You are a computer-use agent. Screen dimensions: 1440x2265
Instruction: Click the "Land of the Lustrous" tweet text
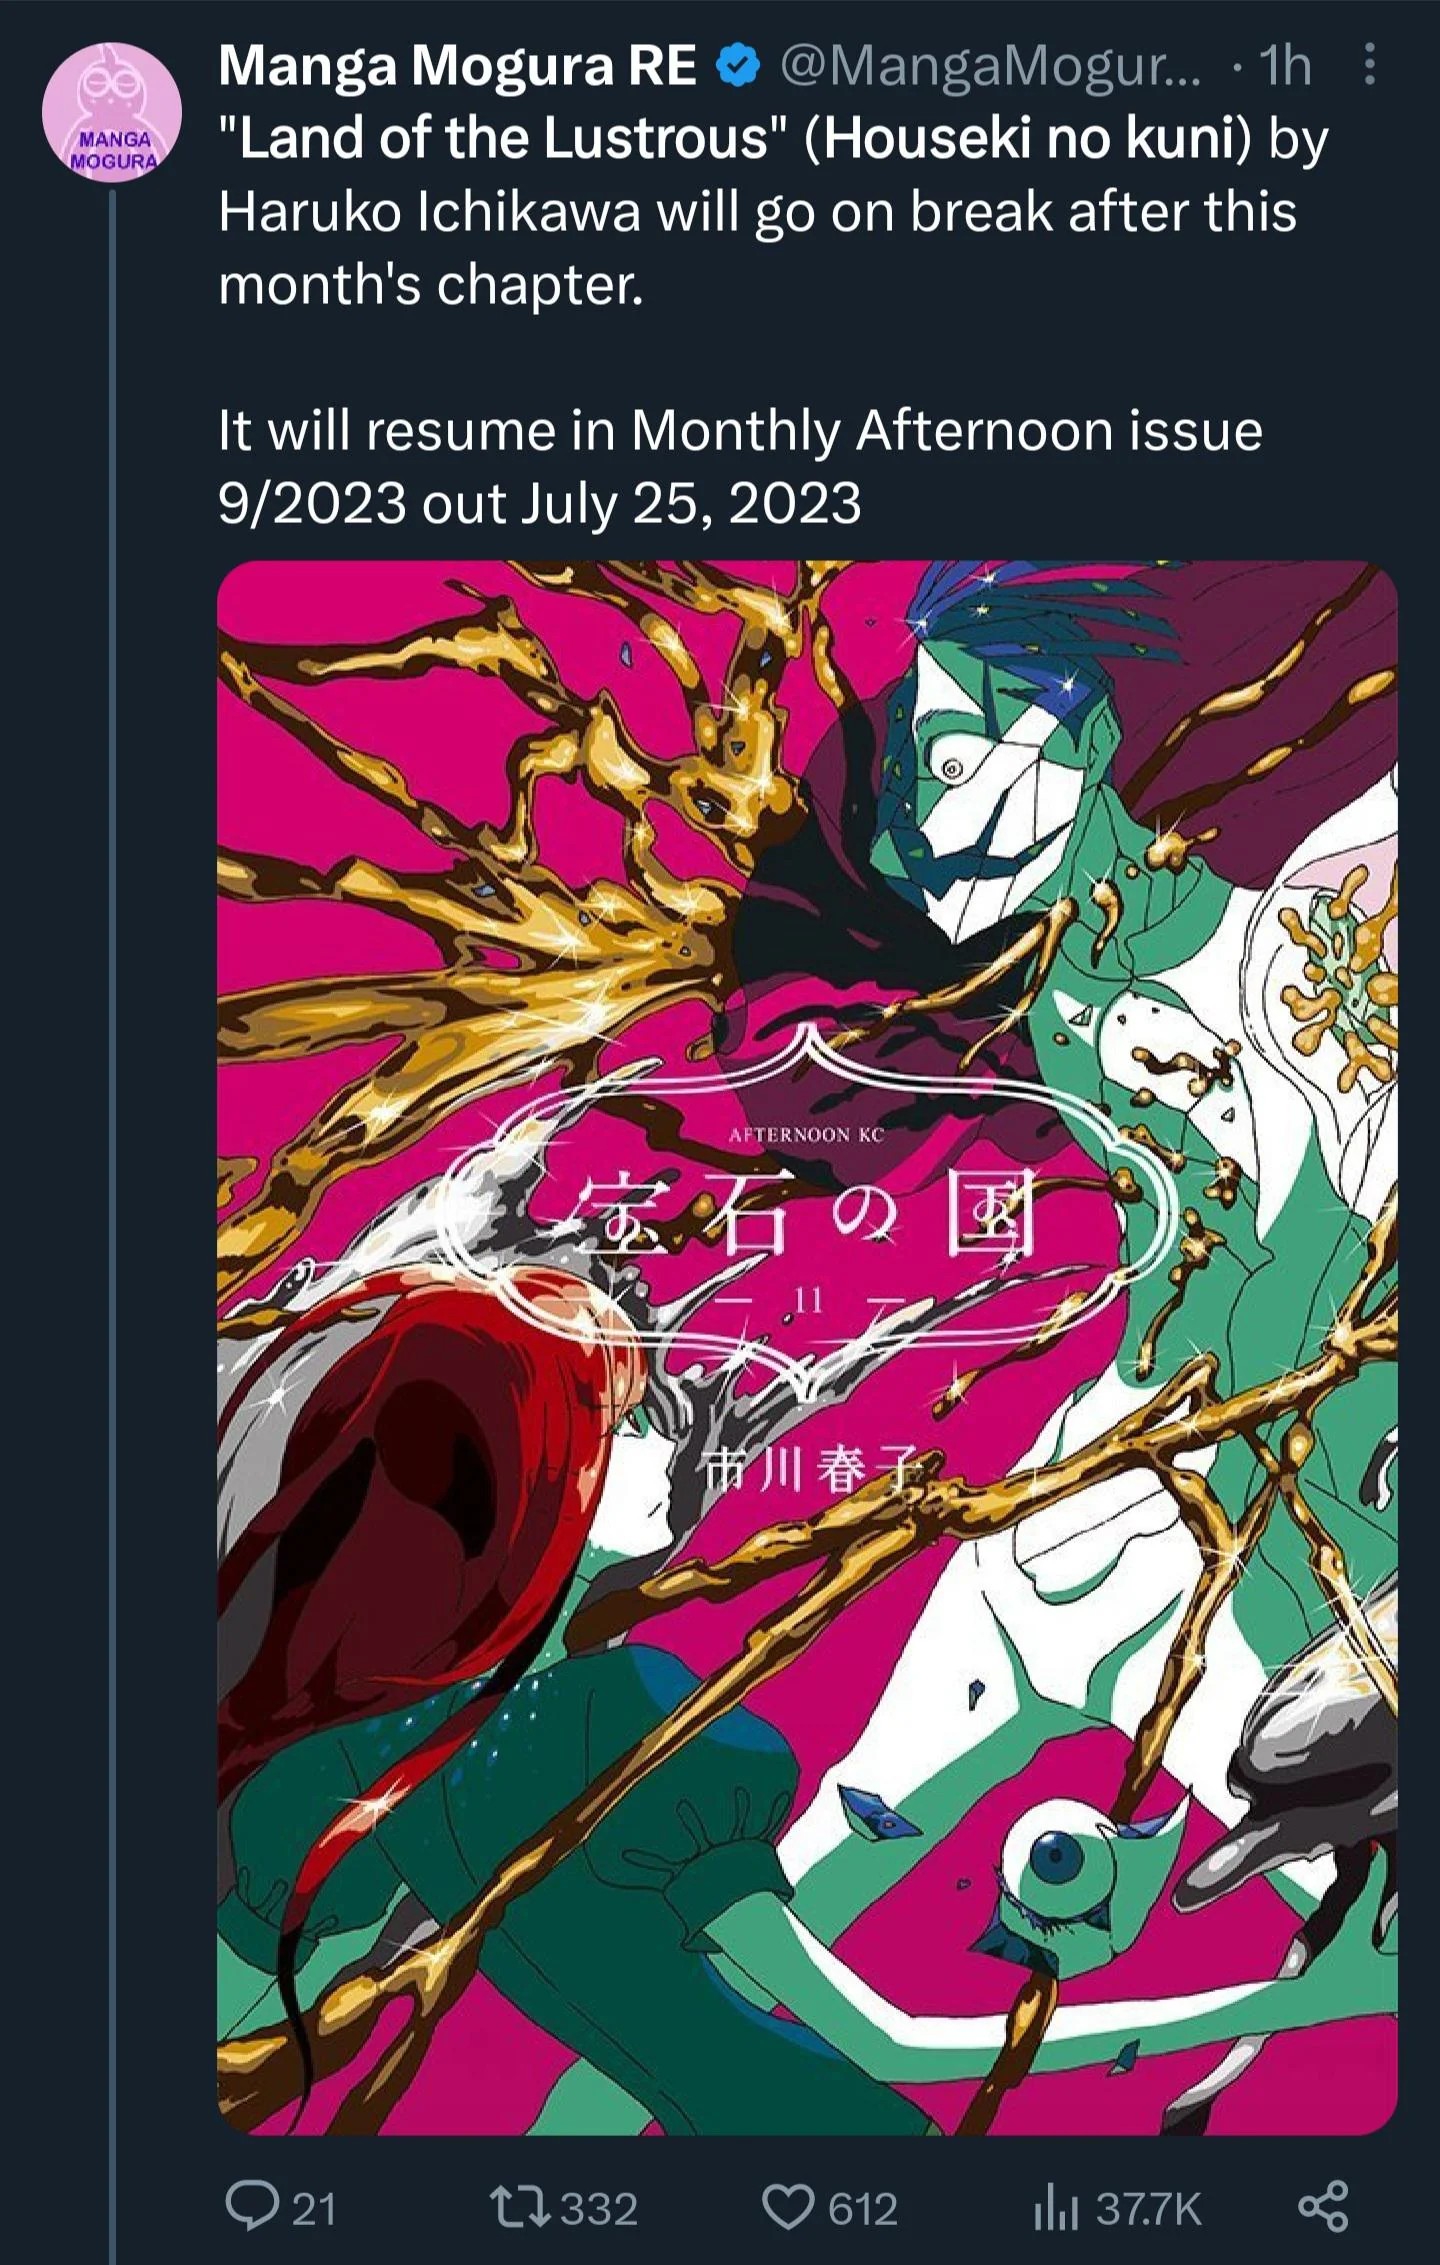click(x=773, y=211)
